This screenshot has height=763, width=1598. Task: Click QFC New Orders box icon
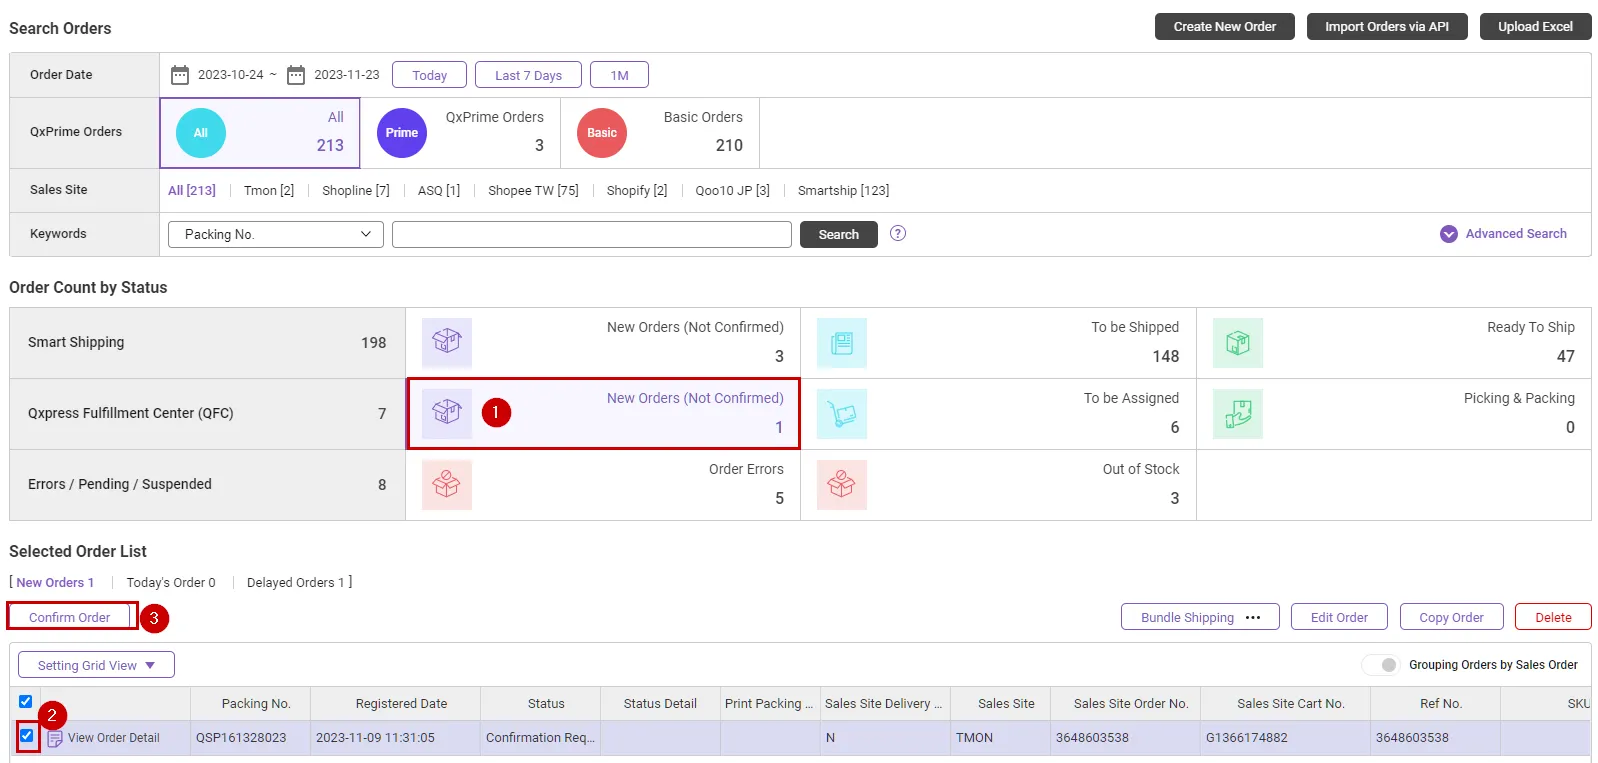[447, 414]
